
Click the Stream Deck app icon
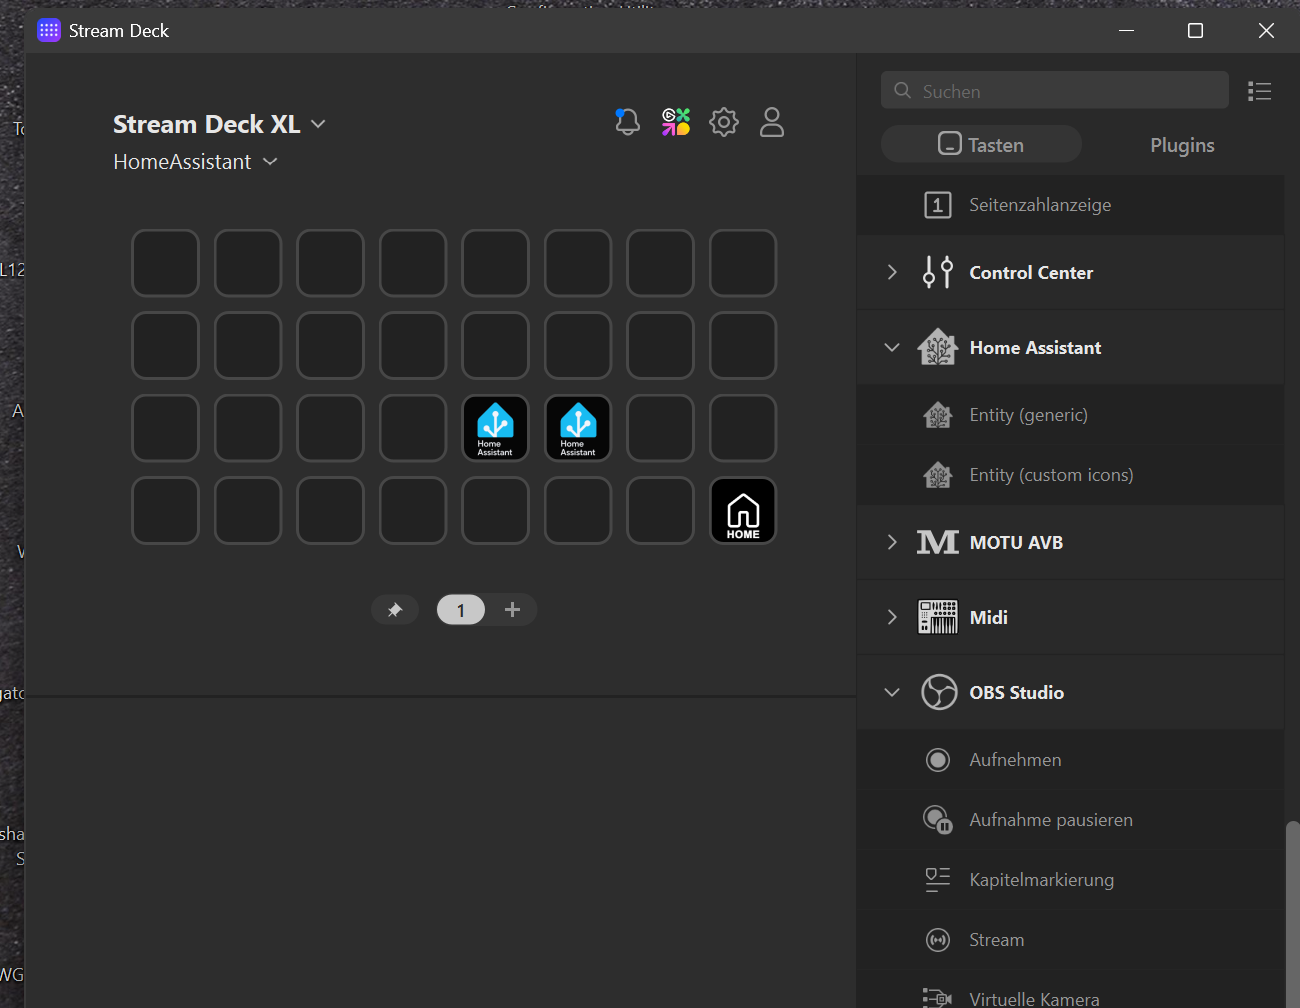click(49, 30)
